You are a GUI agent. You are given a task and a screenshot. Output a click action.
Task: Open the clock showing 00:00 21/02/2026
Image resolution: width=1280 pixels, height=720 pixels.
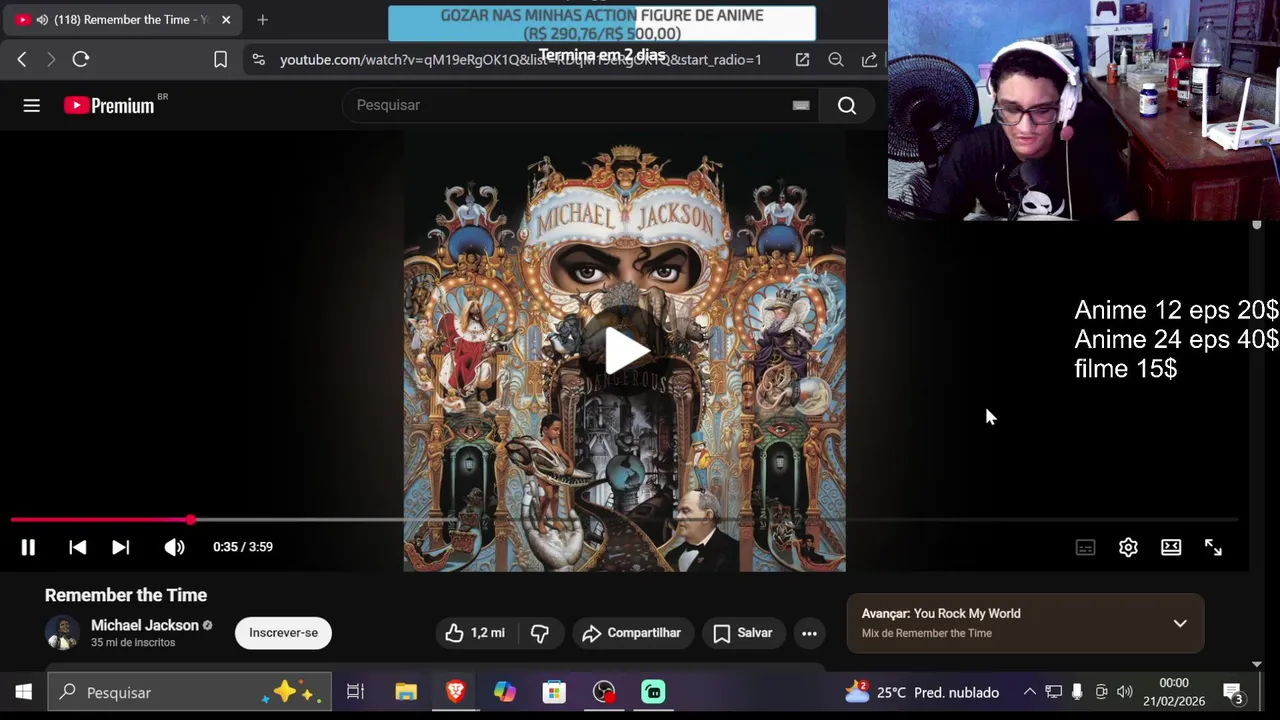click(x=1174, y=692)
